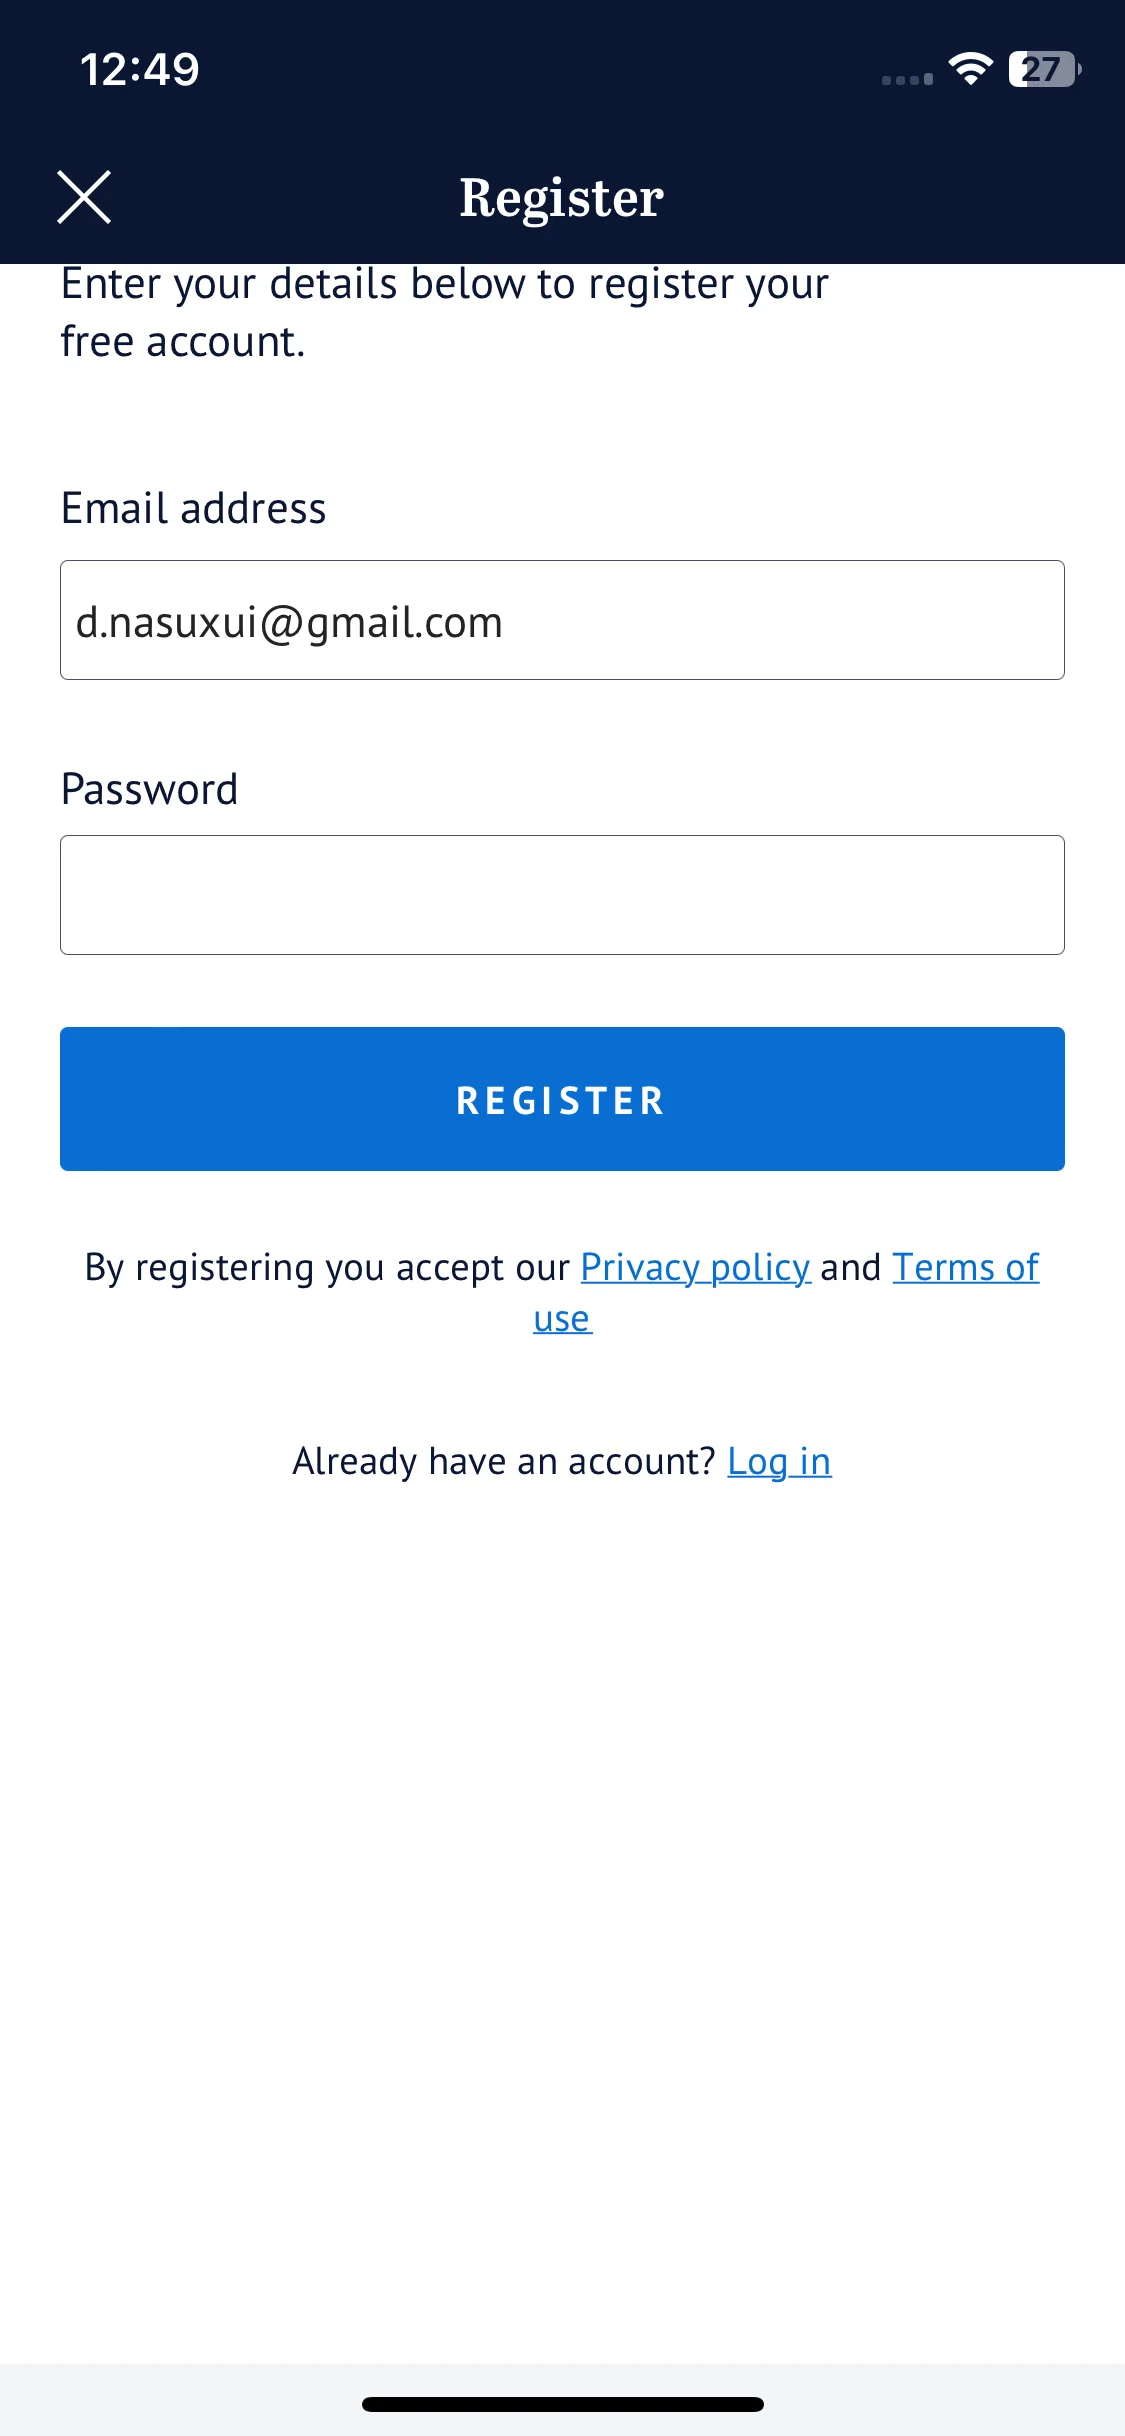Tap the word 'and' between the policy links
Image resolution: width=1125 pixels, height=2436 pixels.
click(x=851, y=1268)
